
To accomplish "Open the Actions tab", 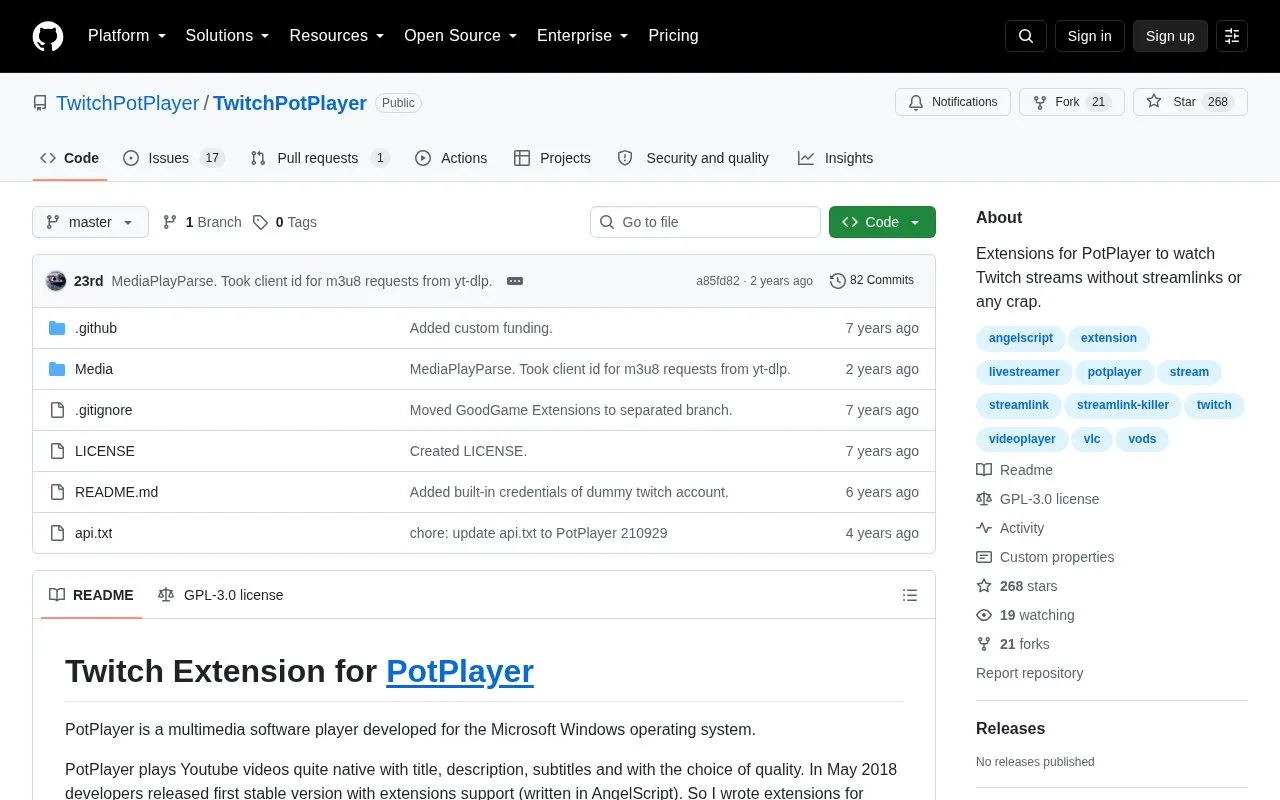I will 451,158.
